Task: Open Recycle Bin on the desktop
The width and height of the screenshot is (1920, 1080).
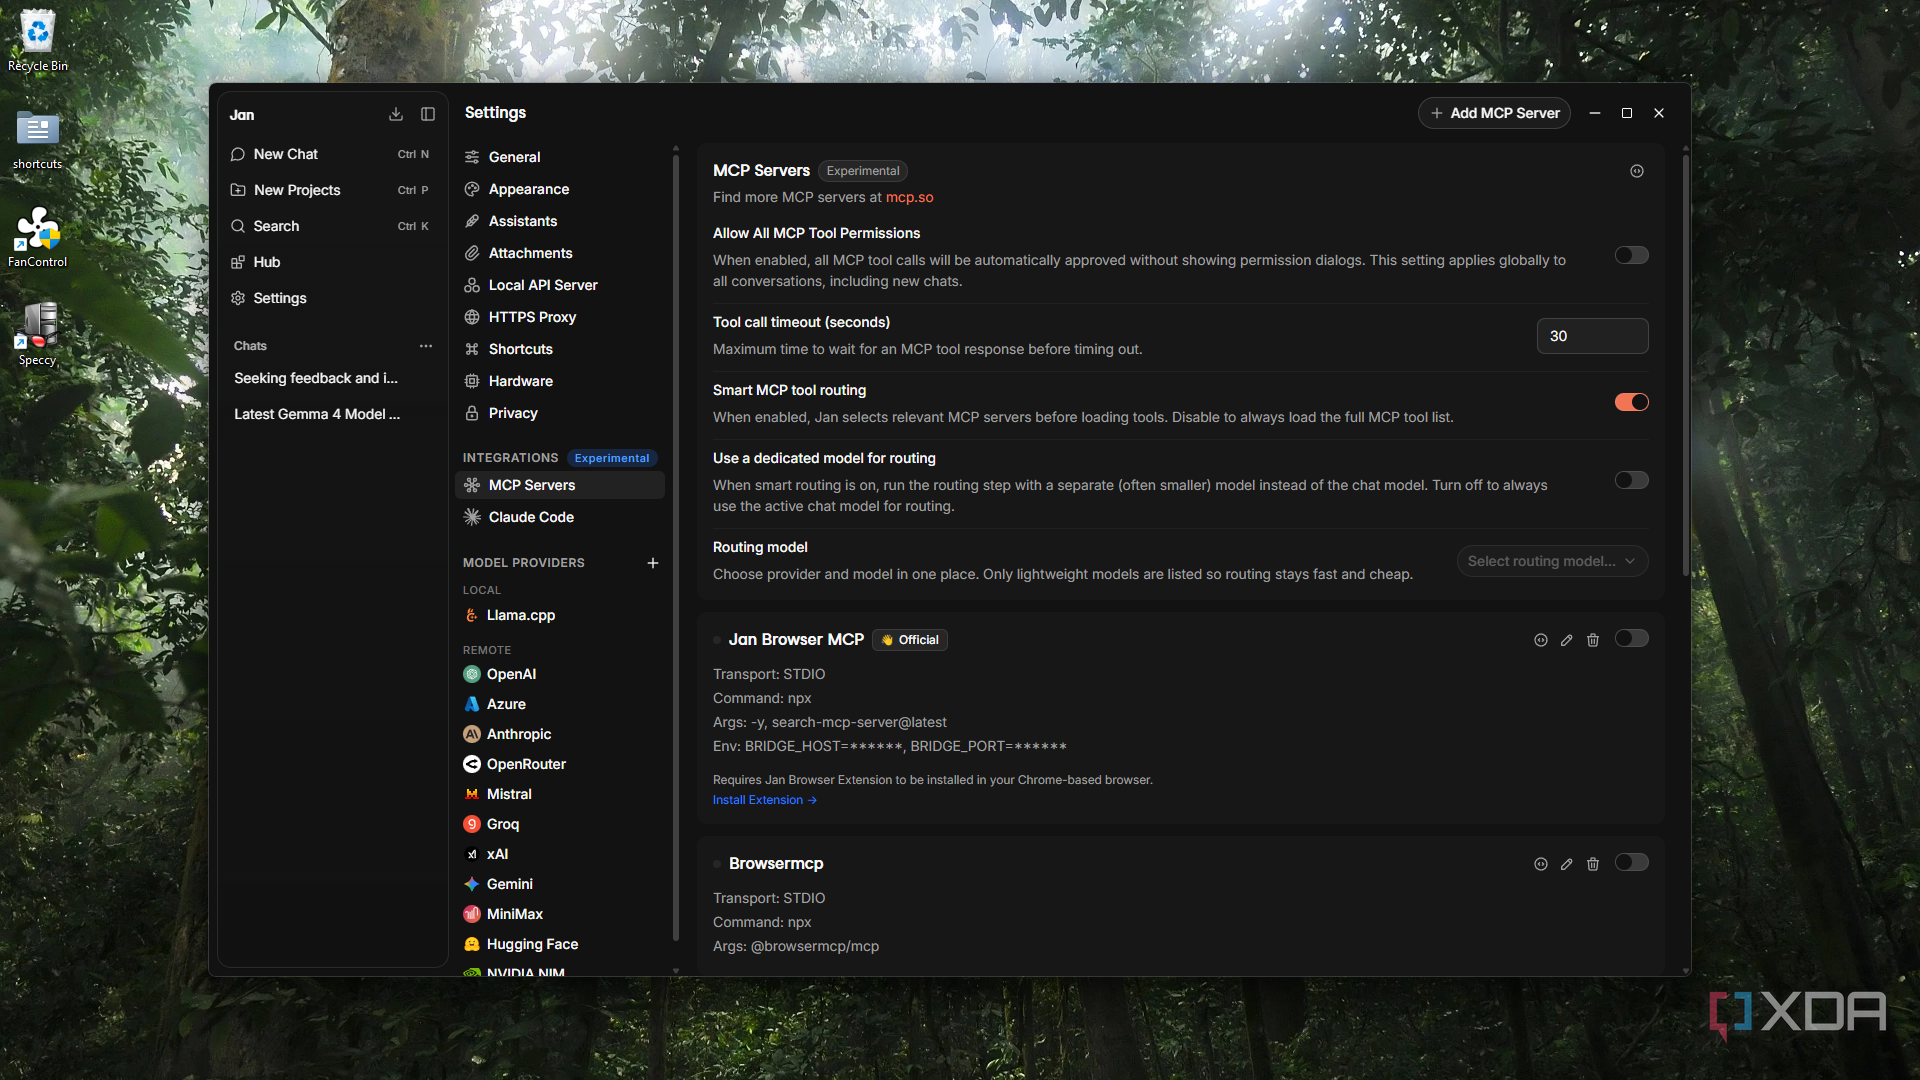Action: point(38,40)
